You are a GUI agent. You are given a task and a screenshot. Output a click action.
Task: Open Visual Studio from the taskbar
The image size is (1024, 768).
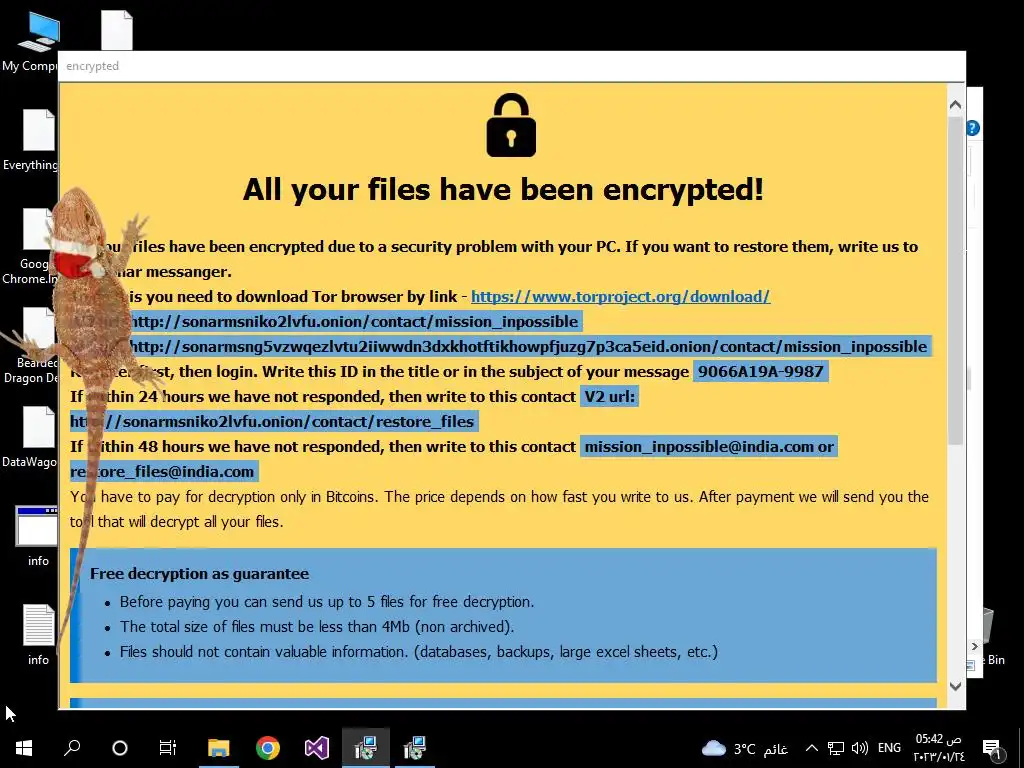(317, 748)
